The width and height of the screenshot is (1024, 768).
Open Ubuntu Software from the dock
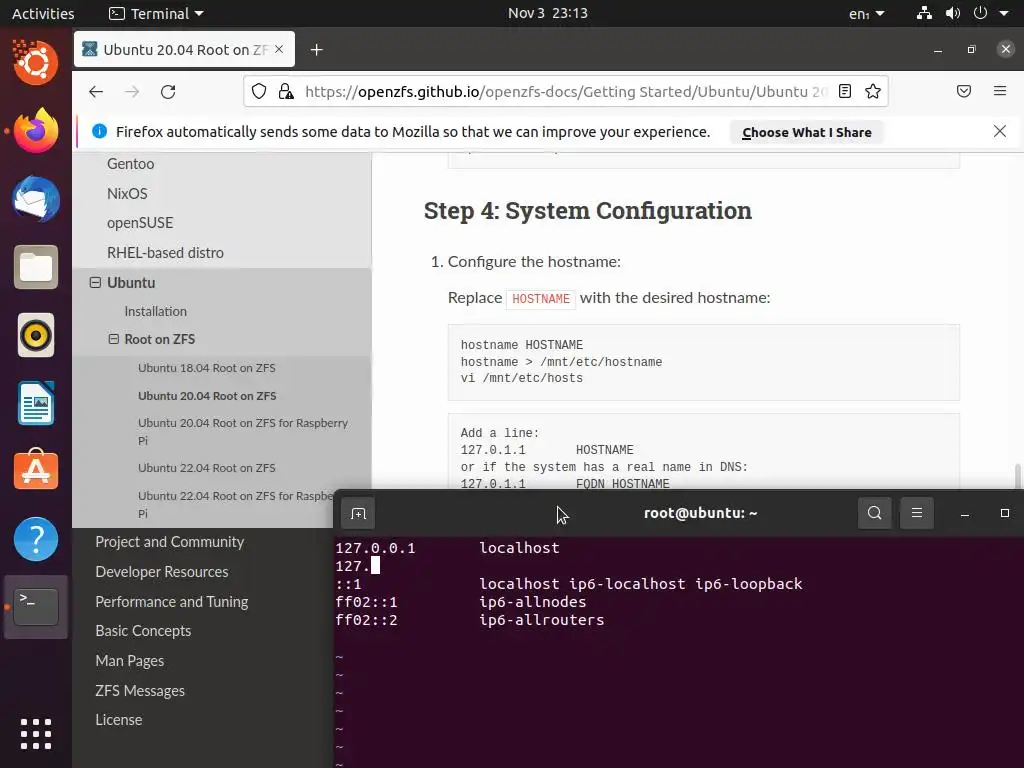coord(36,470)
